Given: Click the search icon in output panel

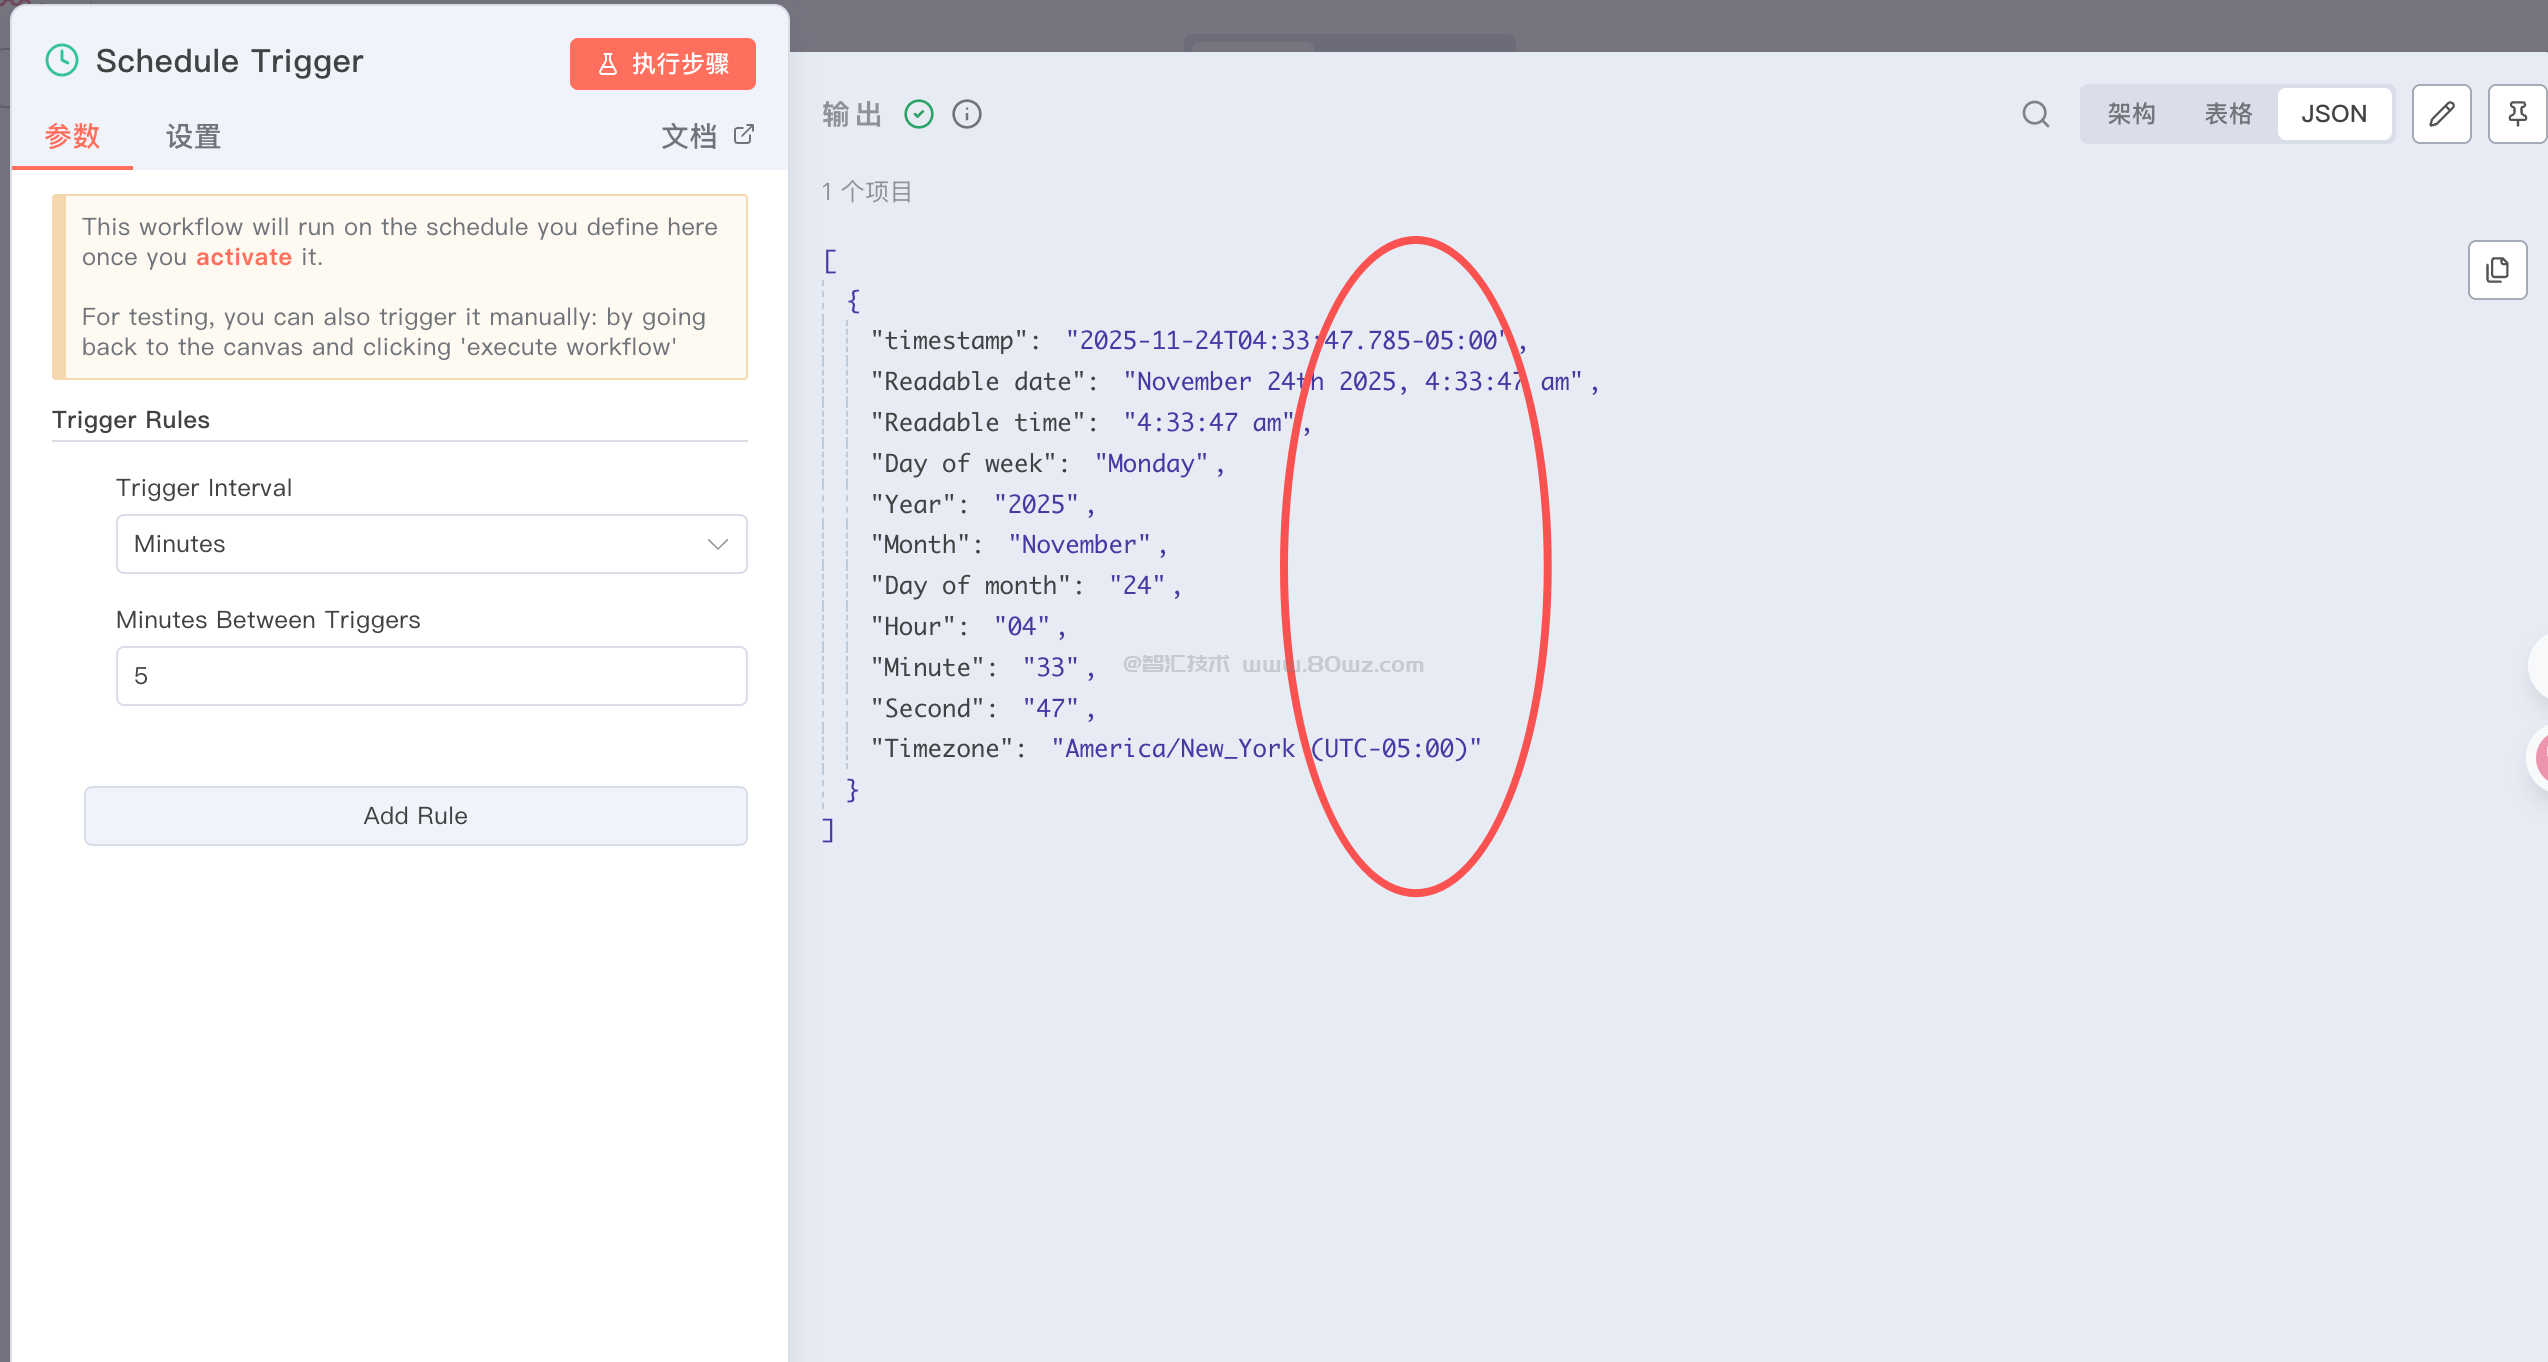Looking at the screenshot, I should click(2035, 114).
